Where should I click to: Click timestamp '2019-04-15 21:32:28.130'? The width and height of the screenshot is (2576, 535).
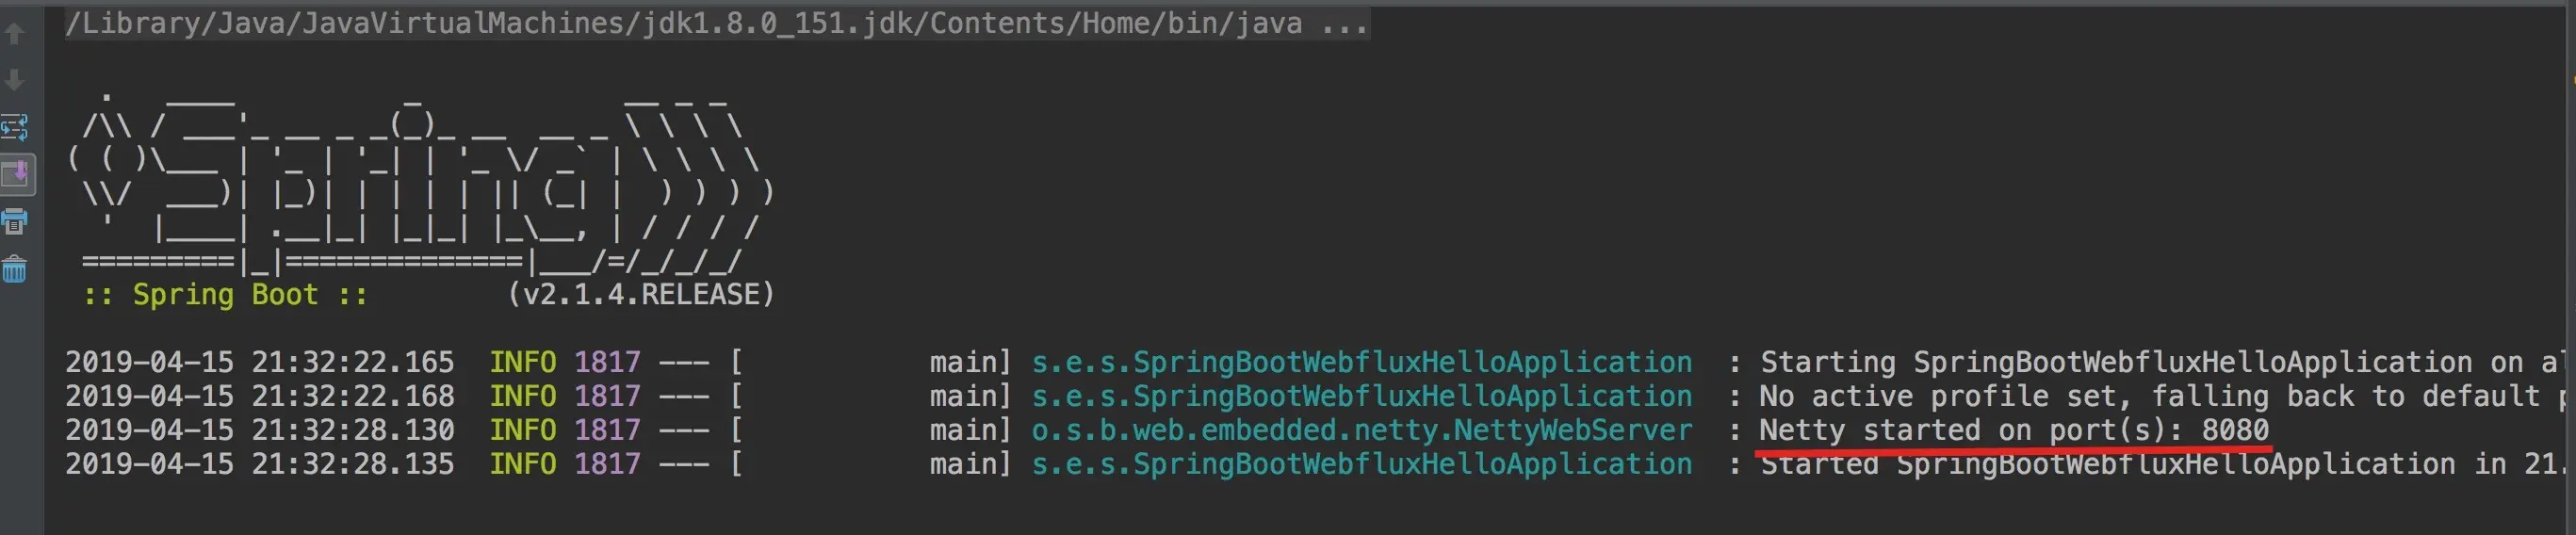point(260,430)
